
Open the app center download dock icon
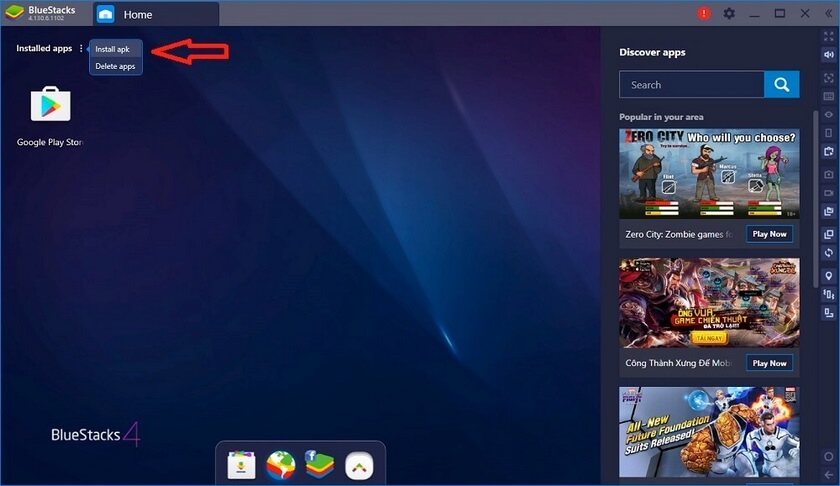[x=242, y=465]
